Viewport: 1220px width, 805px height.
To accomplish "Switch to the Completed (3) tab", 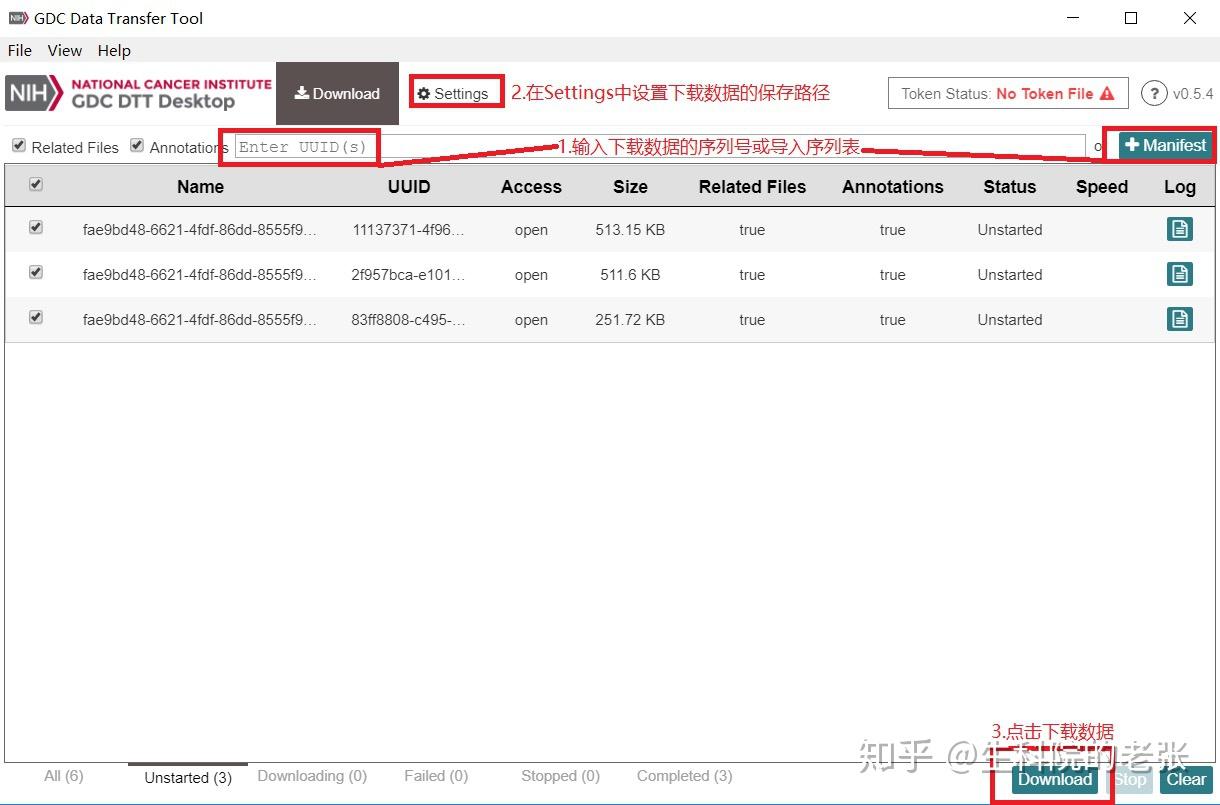I will pyautogui.click(x=683, y=775).
